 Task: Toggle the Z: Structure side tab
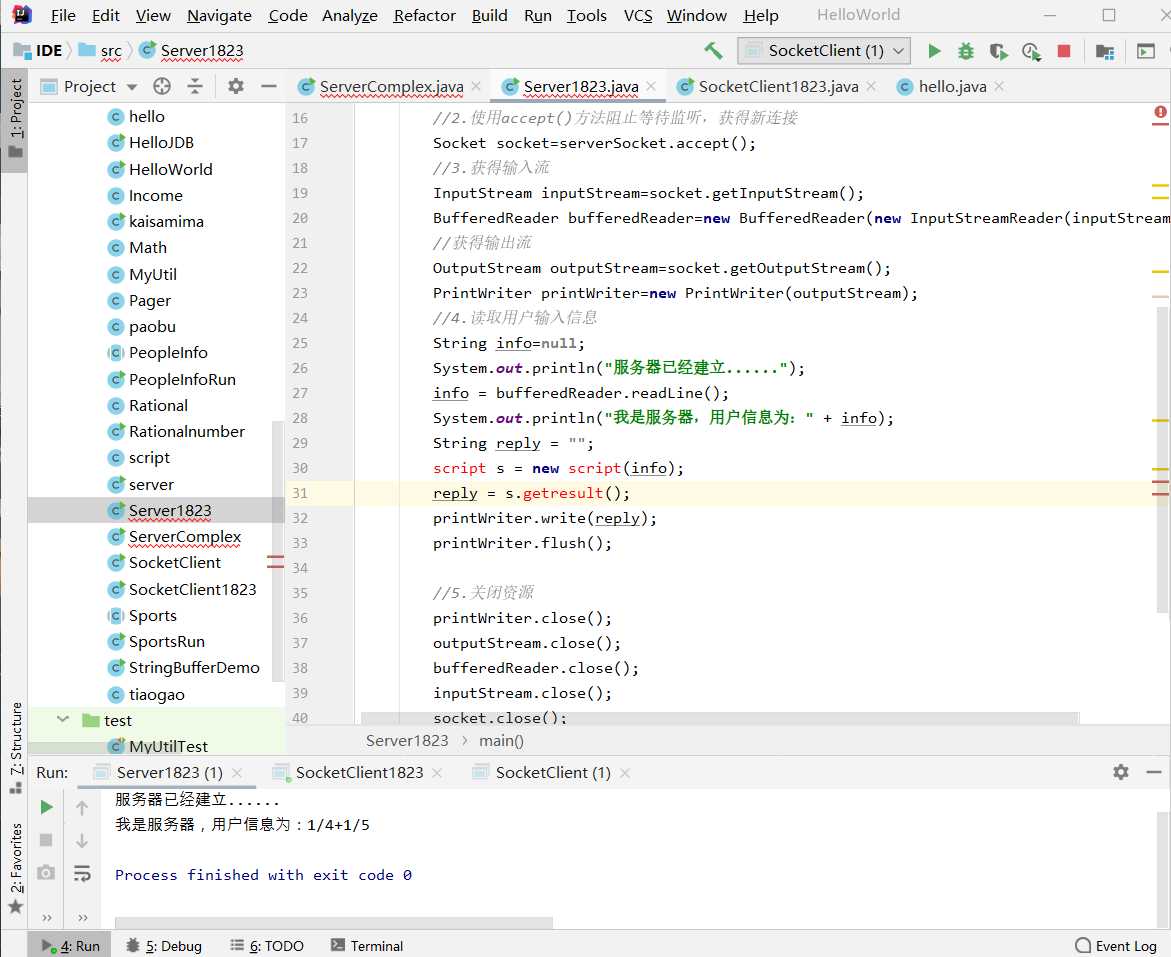pyautogui.click(x=15, y=748)
